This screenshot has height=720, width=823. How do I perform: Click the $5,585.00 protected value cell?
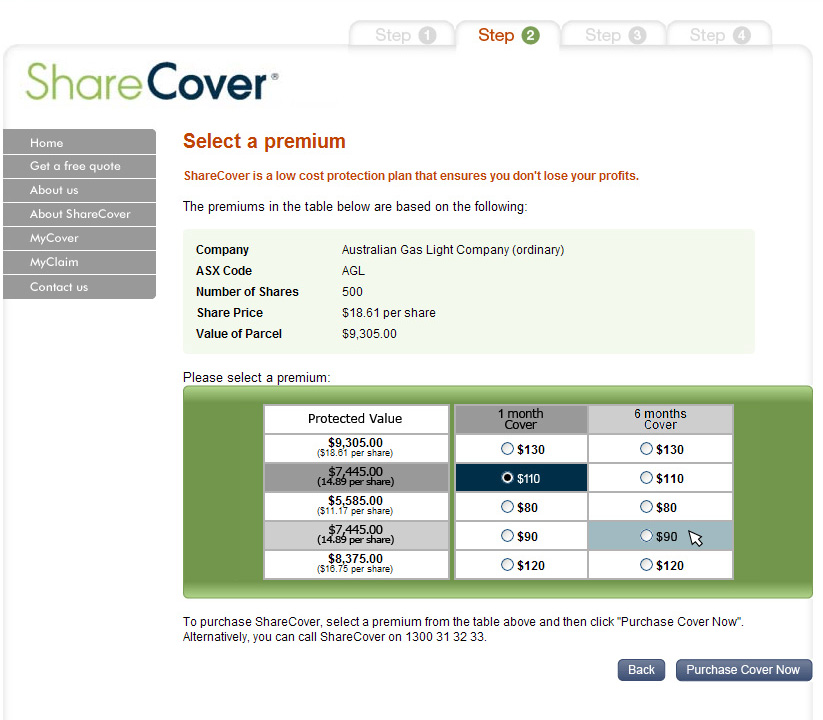point(356,506)
